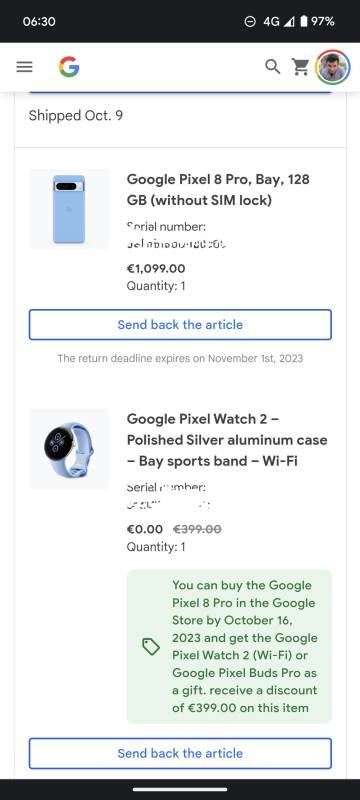Tap the green promotion discount banner
Screen dimensions: 360x800
point(229,646)
